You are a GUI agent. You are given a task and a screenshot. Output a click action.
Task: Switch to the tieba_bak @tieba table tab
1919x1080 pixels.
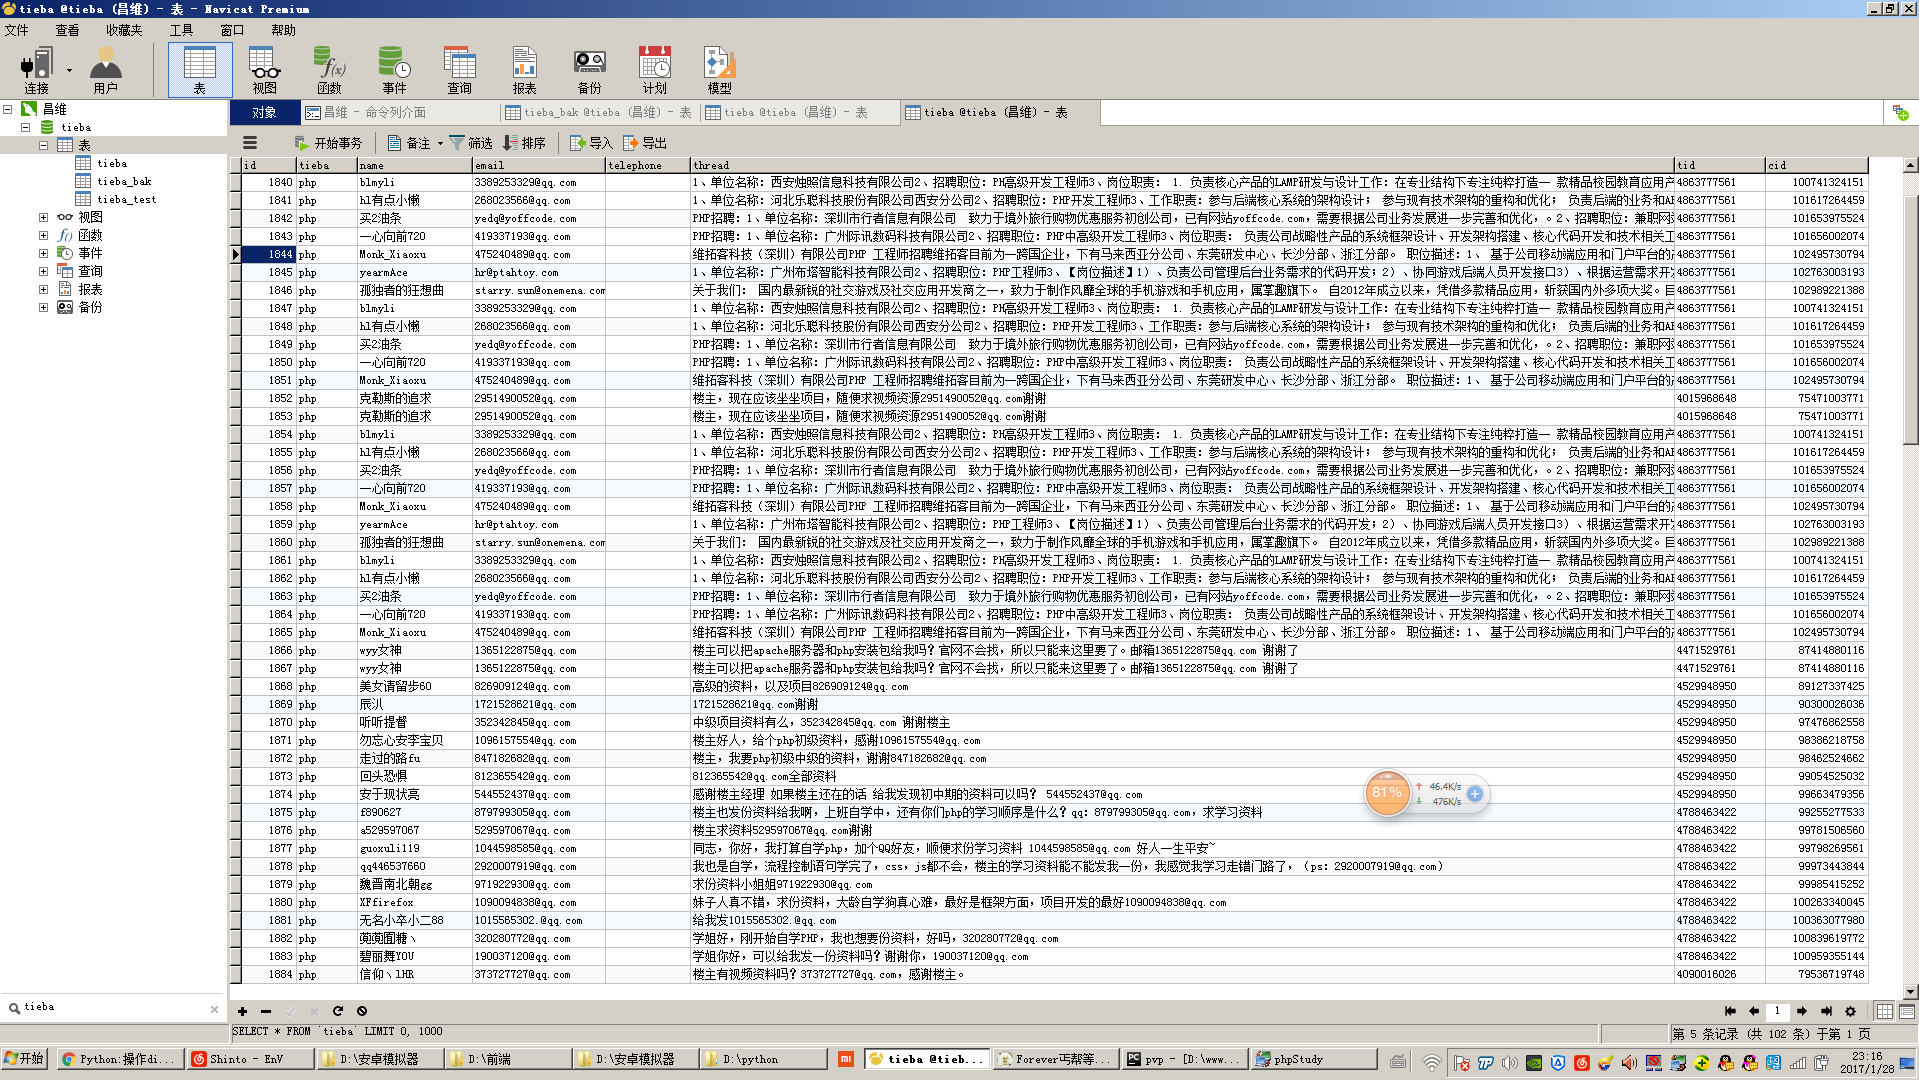click(x=598, y=113)
